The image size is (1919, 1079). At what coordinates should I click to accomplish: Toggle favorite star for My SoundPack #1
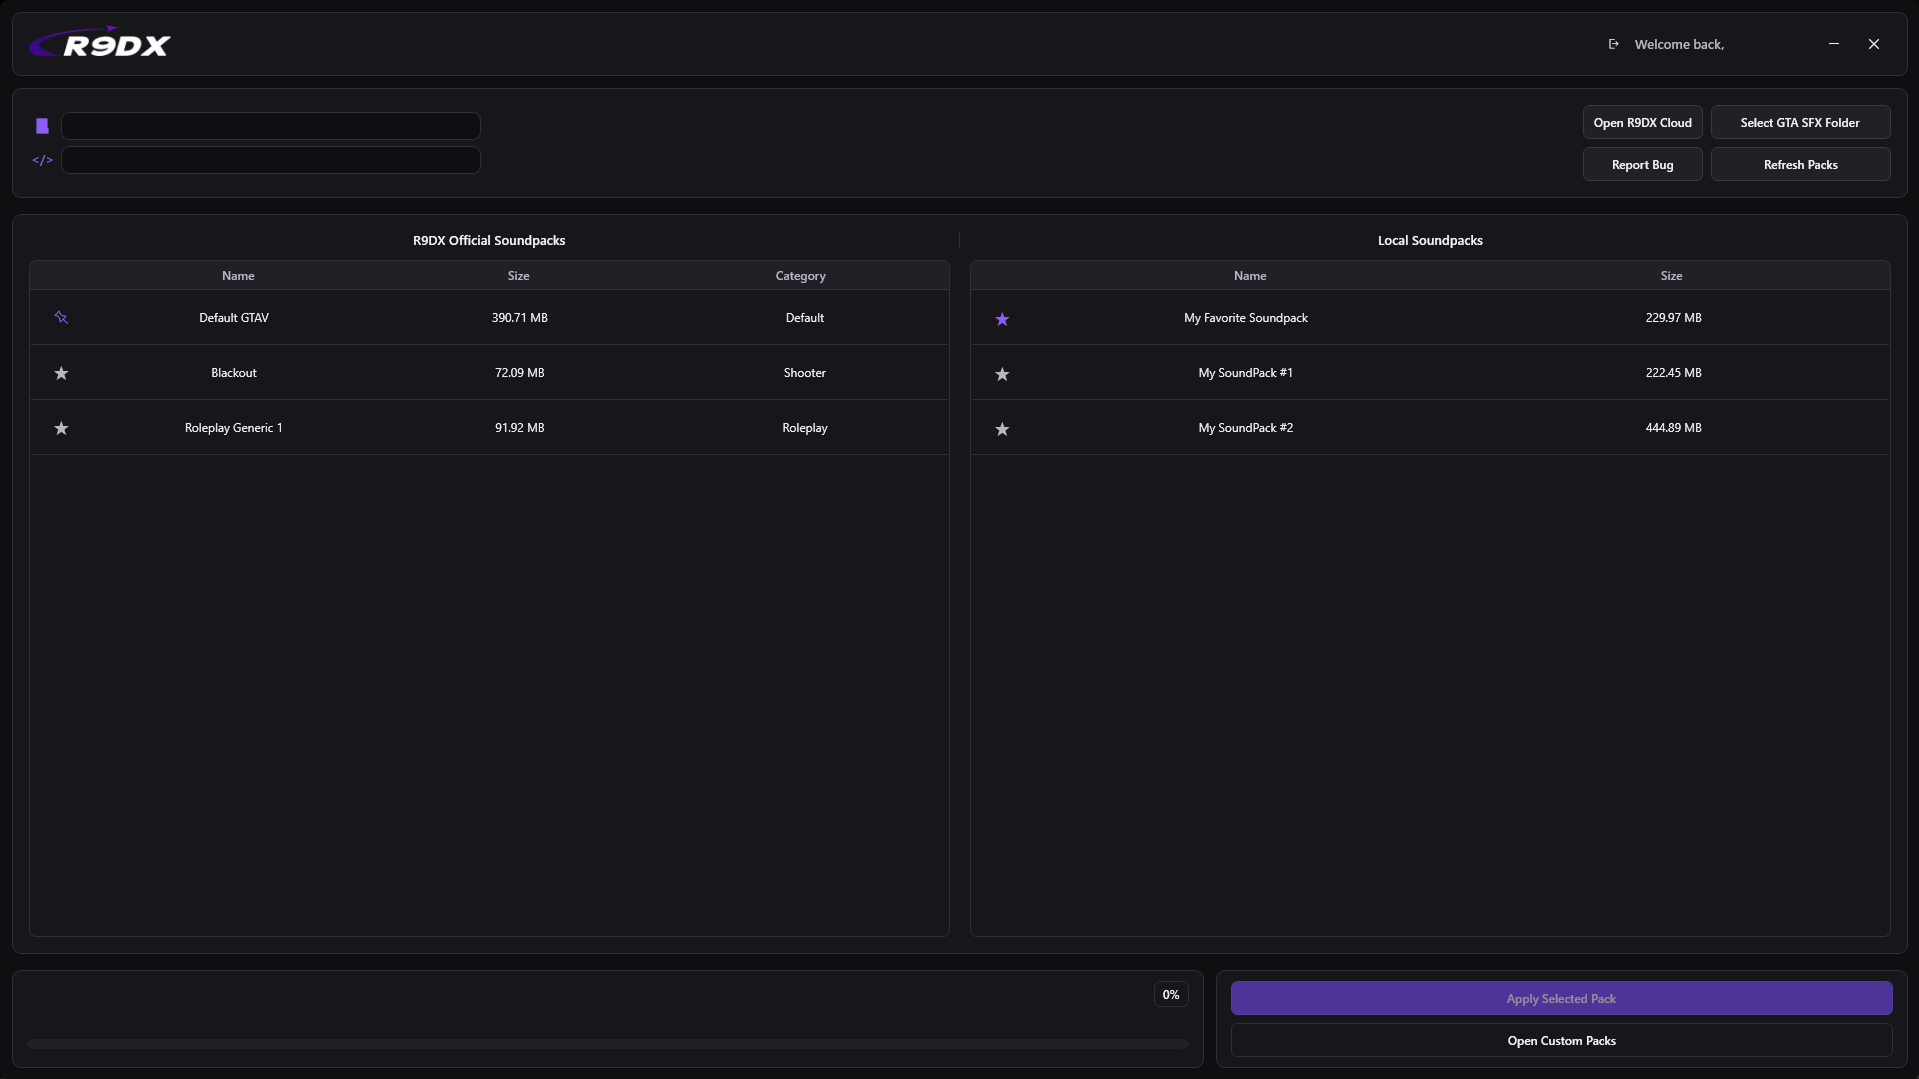1002,374
